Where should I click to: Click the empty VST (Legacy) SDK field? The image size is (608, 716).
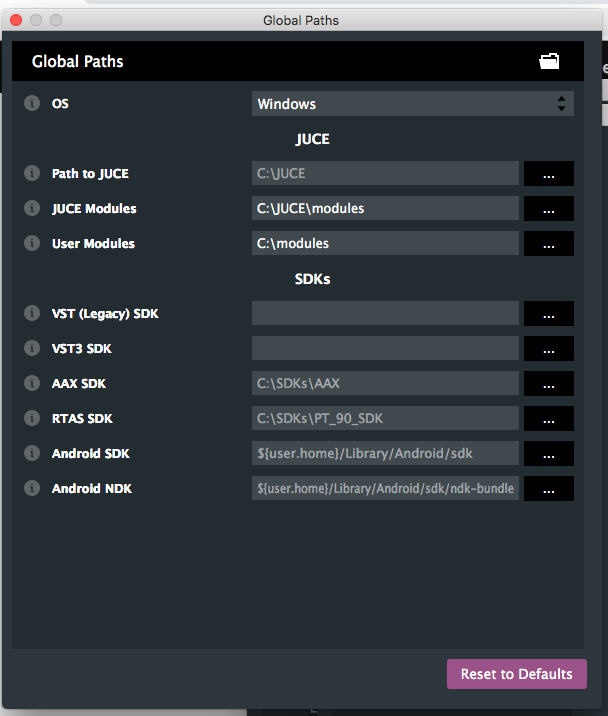(x=385, y=313)
